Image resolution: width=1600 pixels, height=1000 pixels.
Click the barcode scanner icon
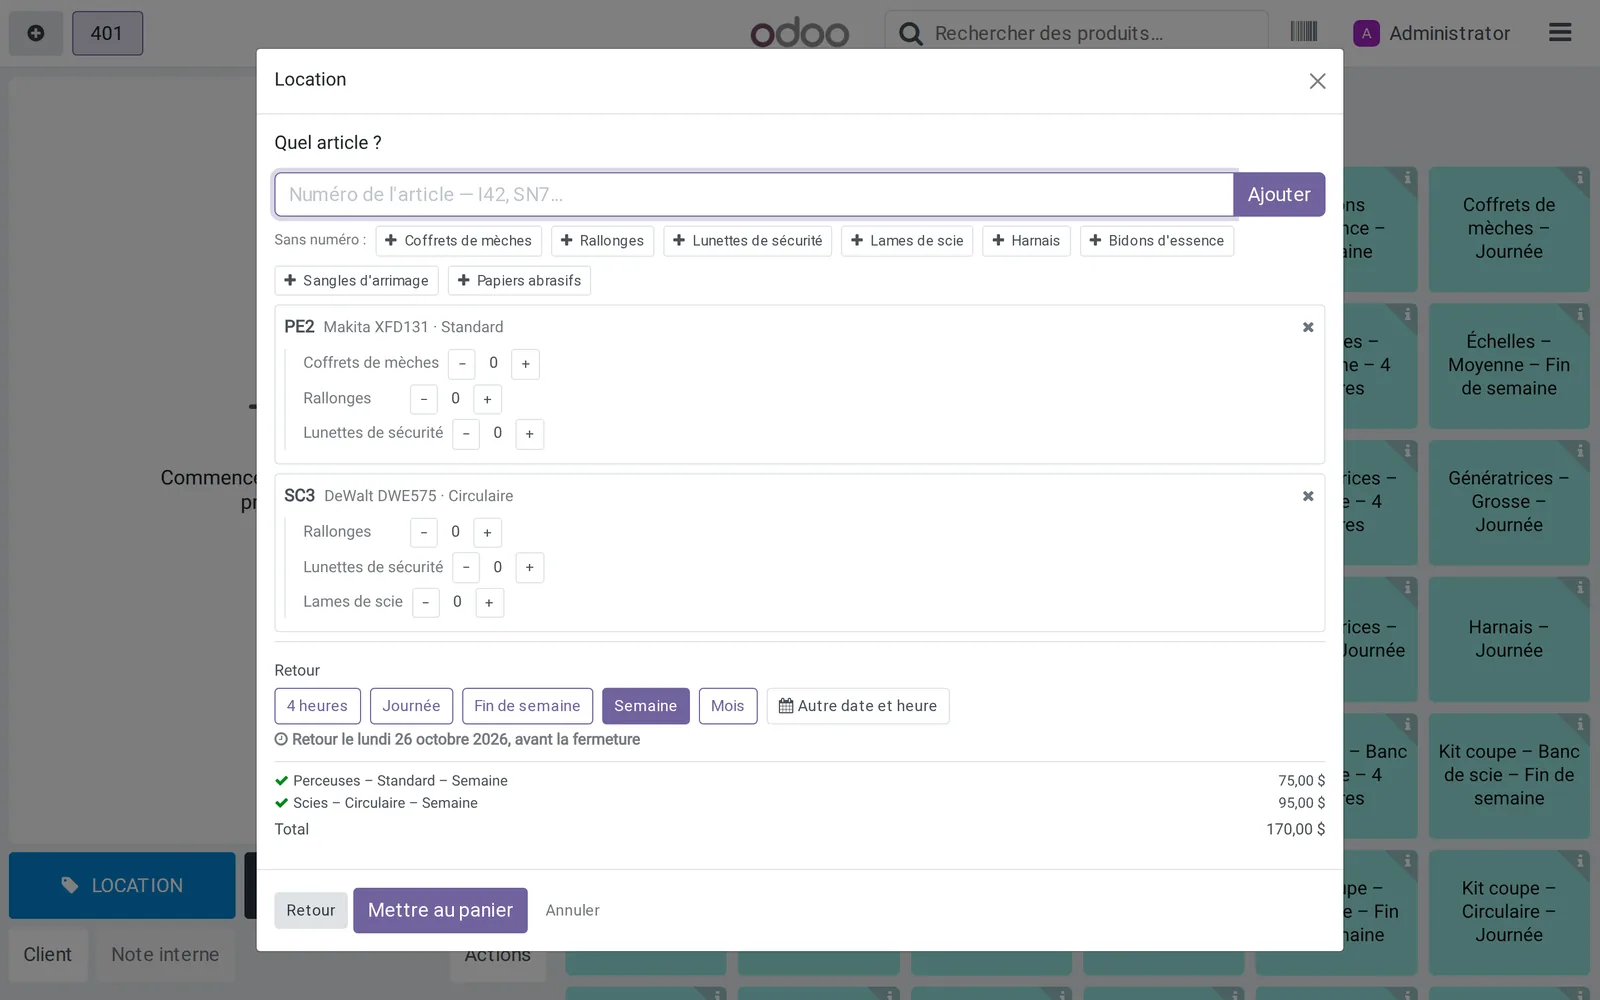(x=1304, y=32)
